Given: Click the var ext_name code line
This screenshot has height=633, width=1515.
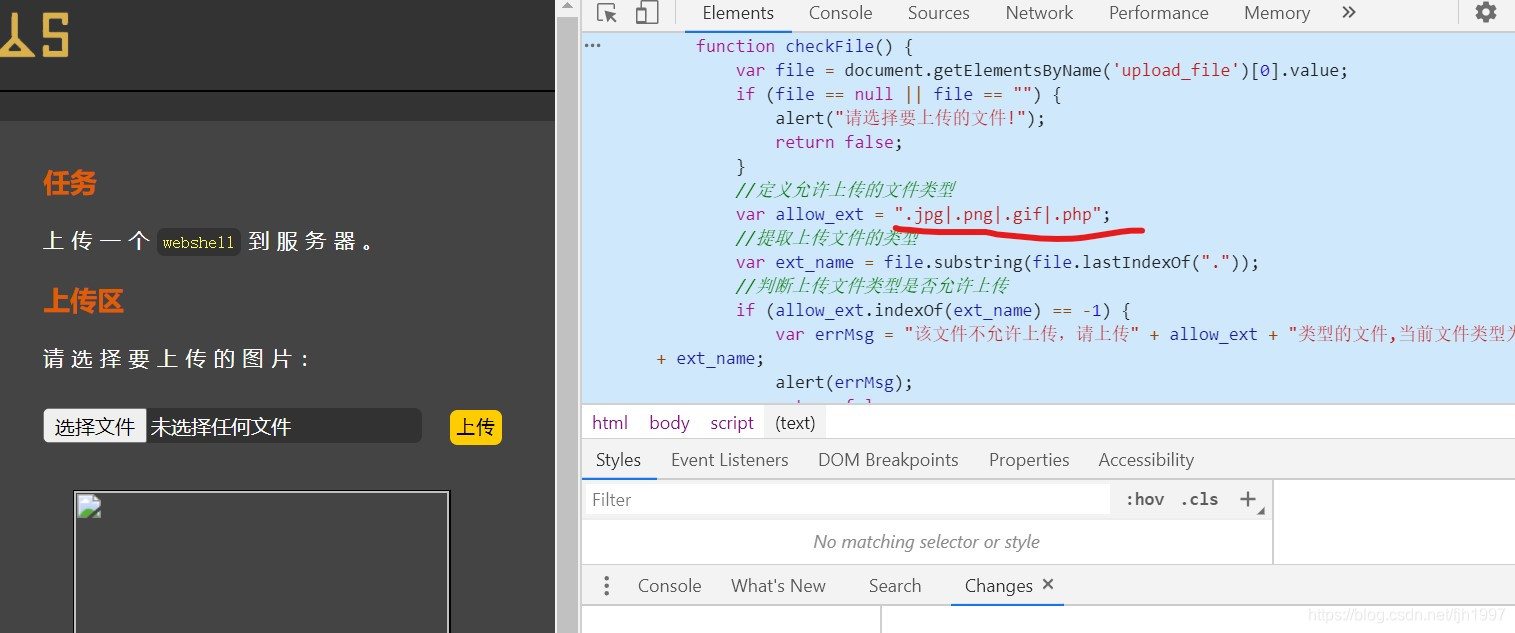Looking at the screenshot, I should [x=997, y=262].
